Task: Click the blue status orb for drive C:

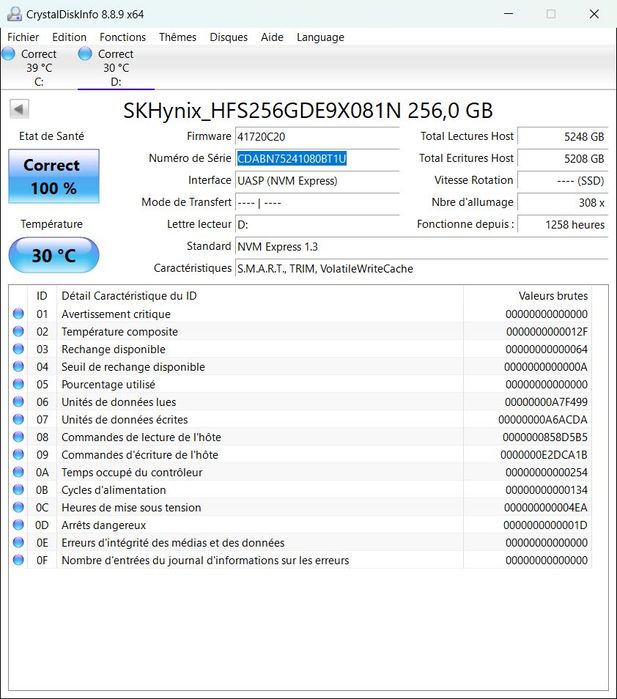Action: click(x=8, y=54)
